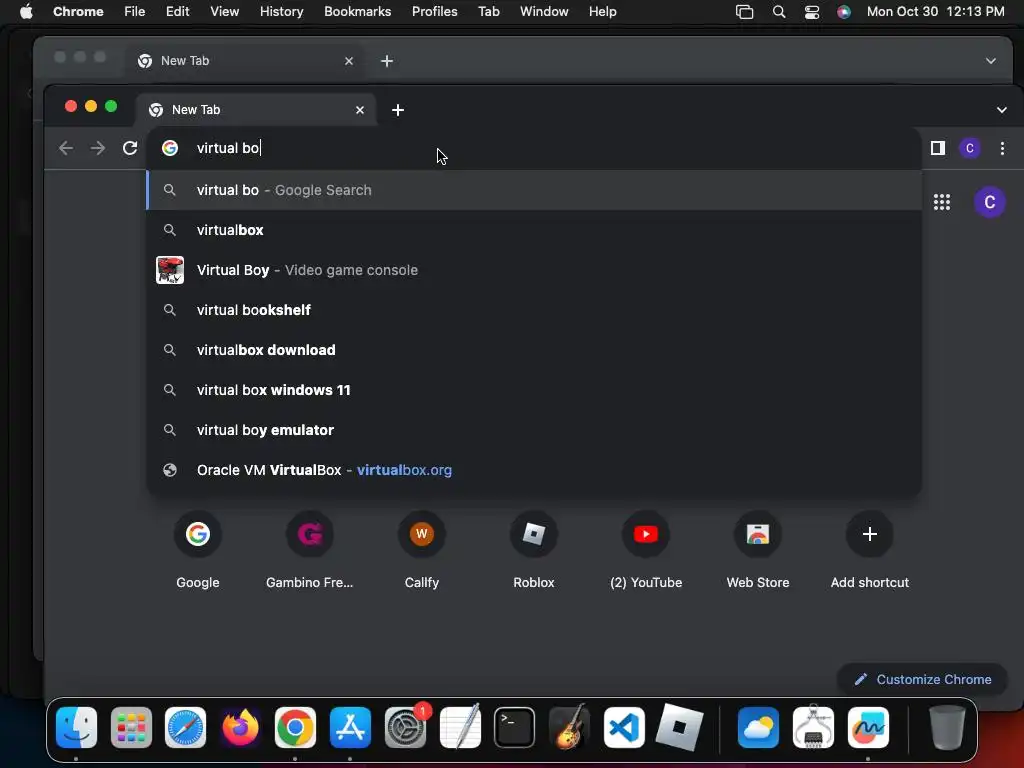Open Launchpad from the Dock

pyautogui.click(x=131, y=727)
